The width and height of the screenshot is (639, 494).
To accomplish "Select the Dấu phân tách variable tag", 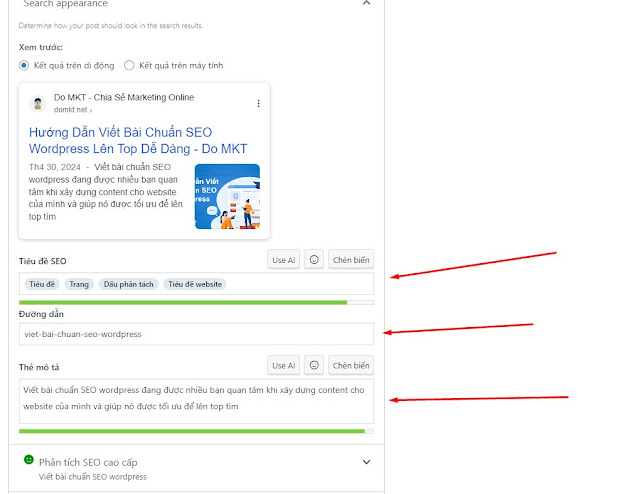I will [x=128, y=284].
